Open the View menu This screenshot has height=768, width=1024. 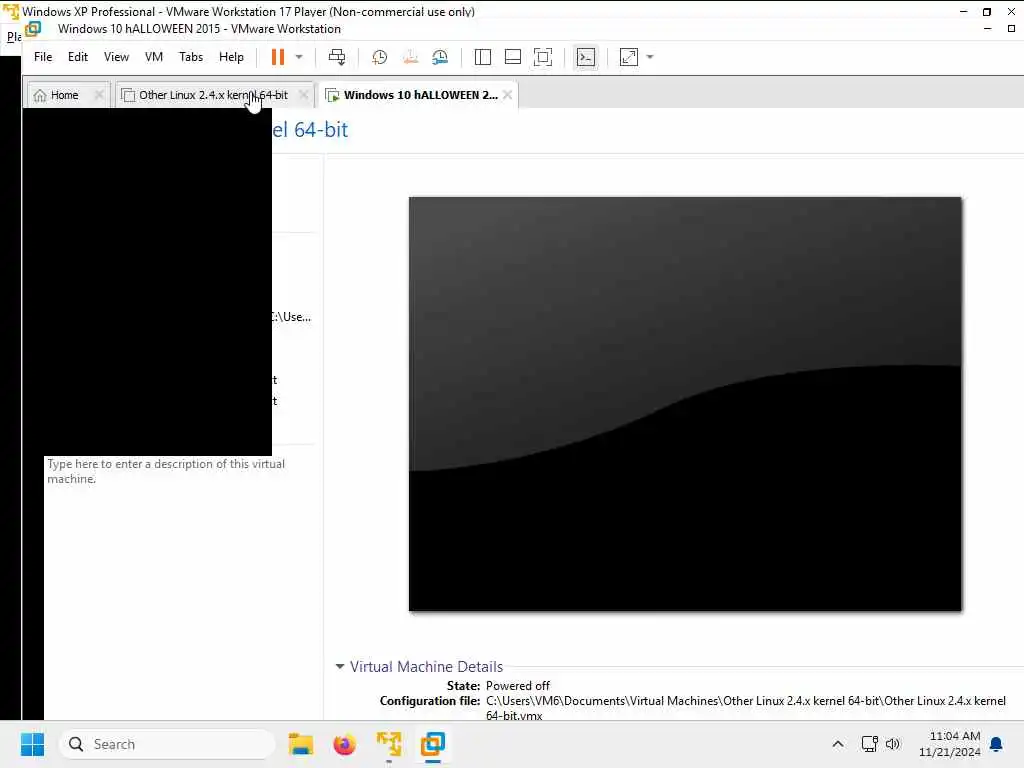click(116, 57)
